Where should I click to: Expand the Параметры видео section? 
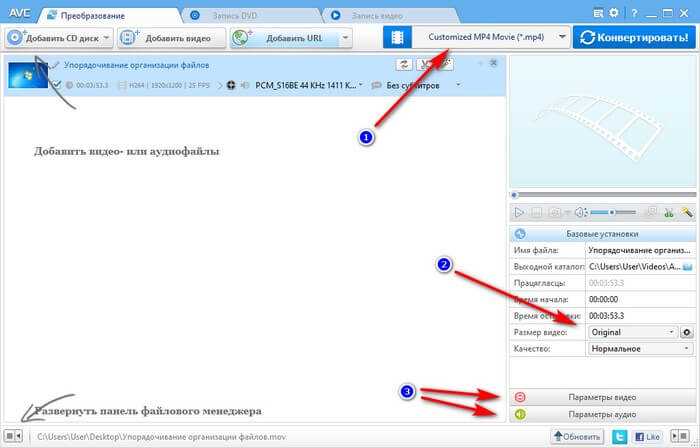[x=603, y=397]
